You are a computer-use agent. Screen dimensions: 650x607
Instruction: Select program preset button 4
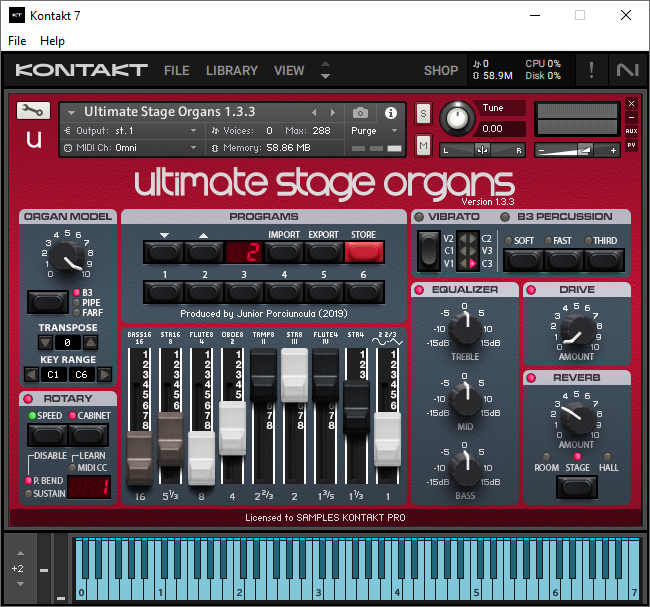pos(284,291)
